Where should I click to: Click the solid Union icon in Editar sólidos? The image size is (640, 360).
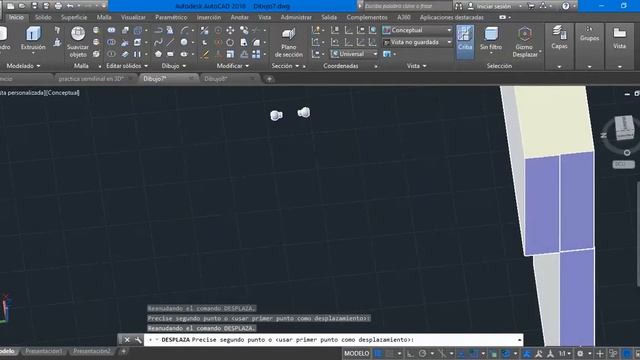(111, 30)
